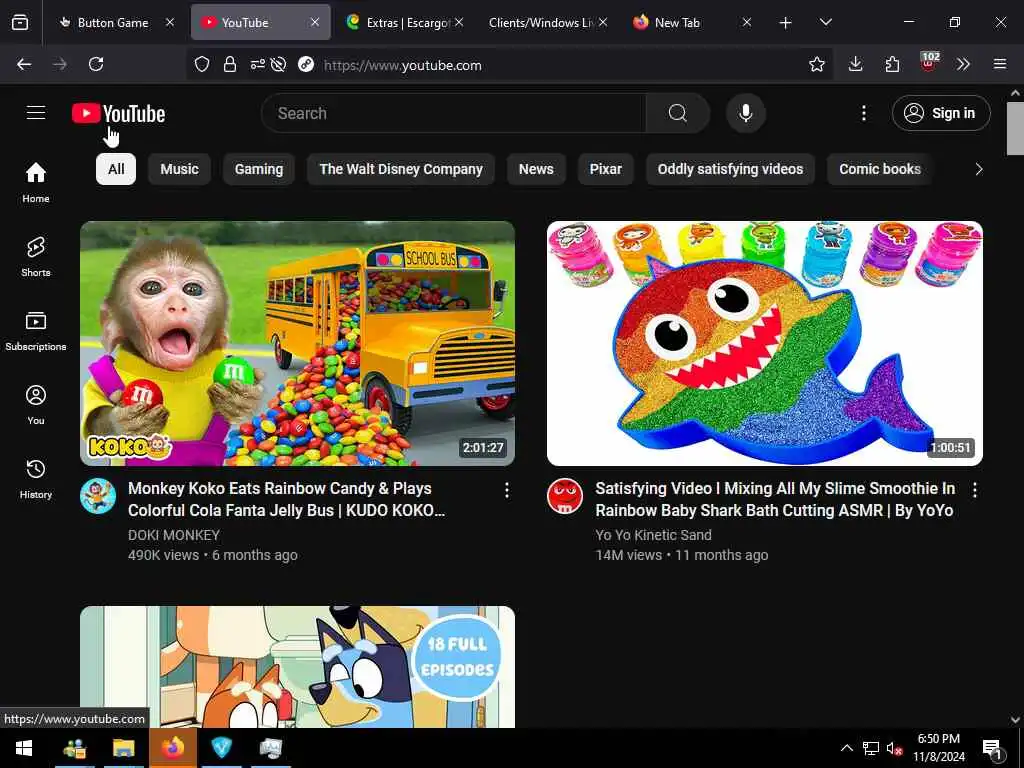Bookmark this page with the star
This screenshot has height=768, width=1024.
coord(816,64)
